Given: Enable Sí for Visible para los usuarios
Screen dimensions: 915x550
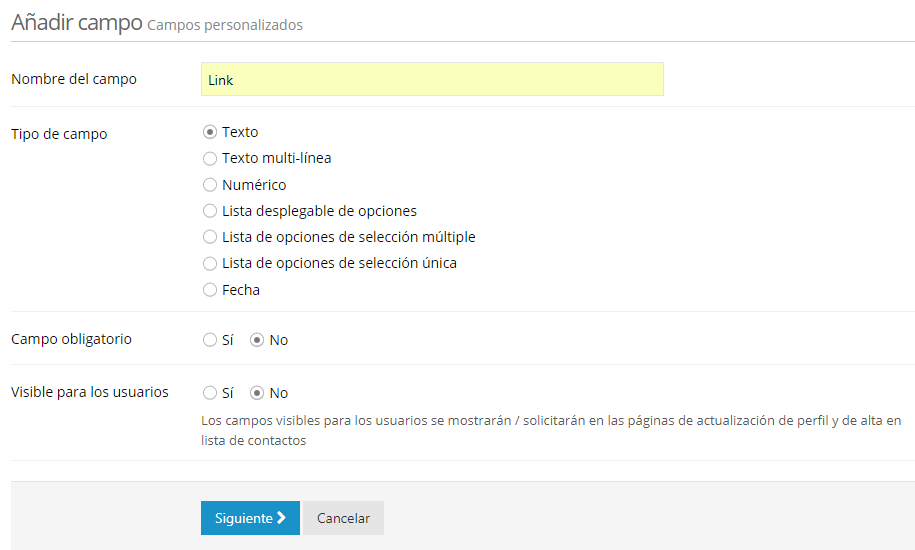Looking at the screenshot, I should point(210,393).
